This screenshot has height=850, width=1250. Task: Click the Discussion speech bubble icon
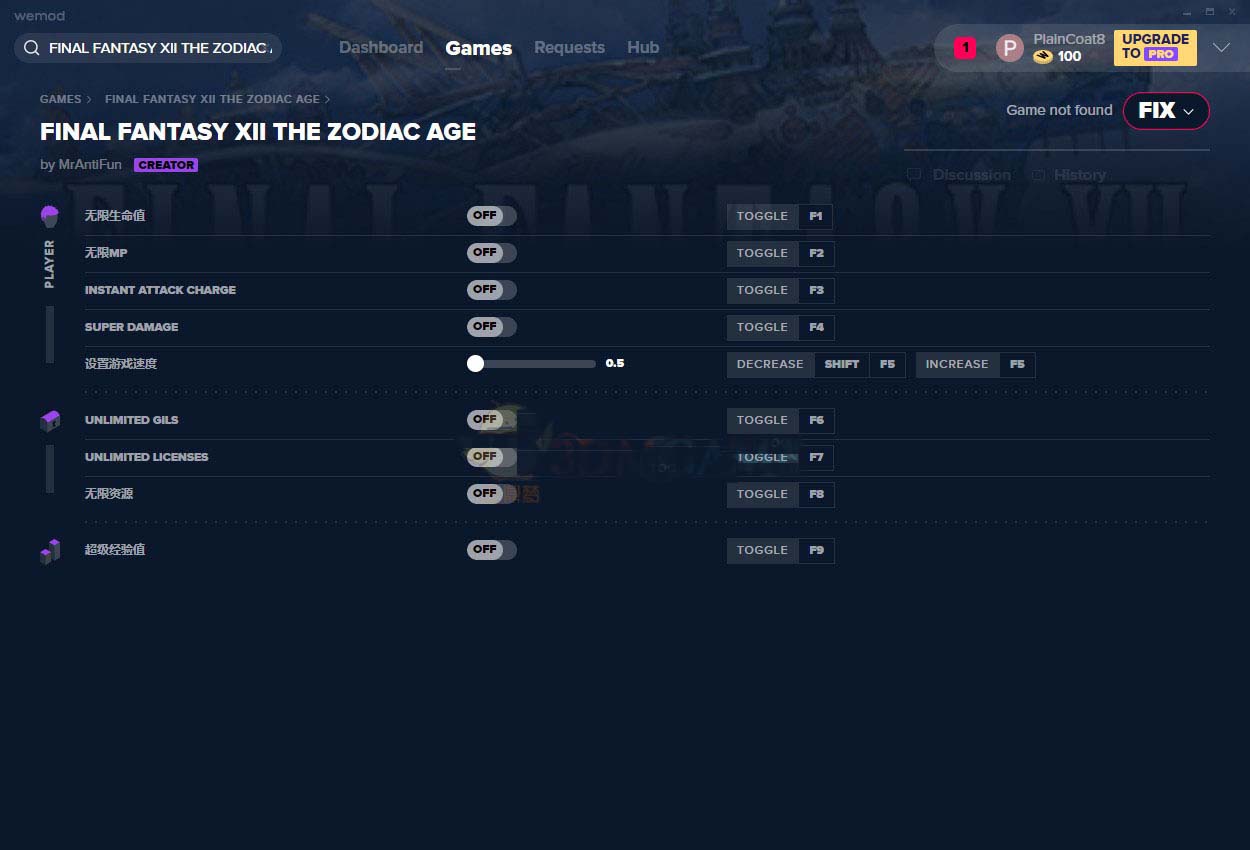914,175
